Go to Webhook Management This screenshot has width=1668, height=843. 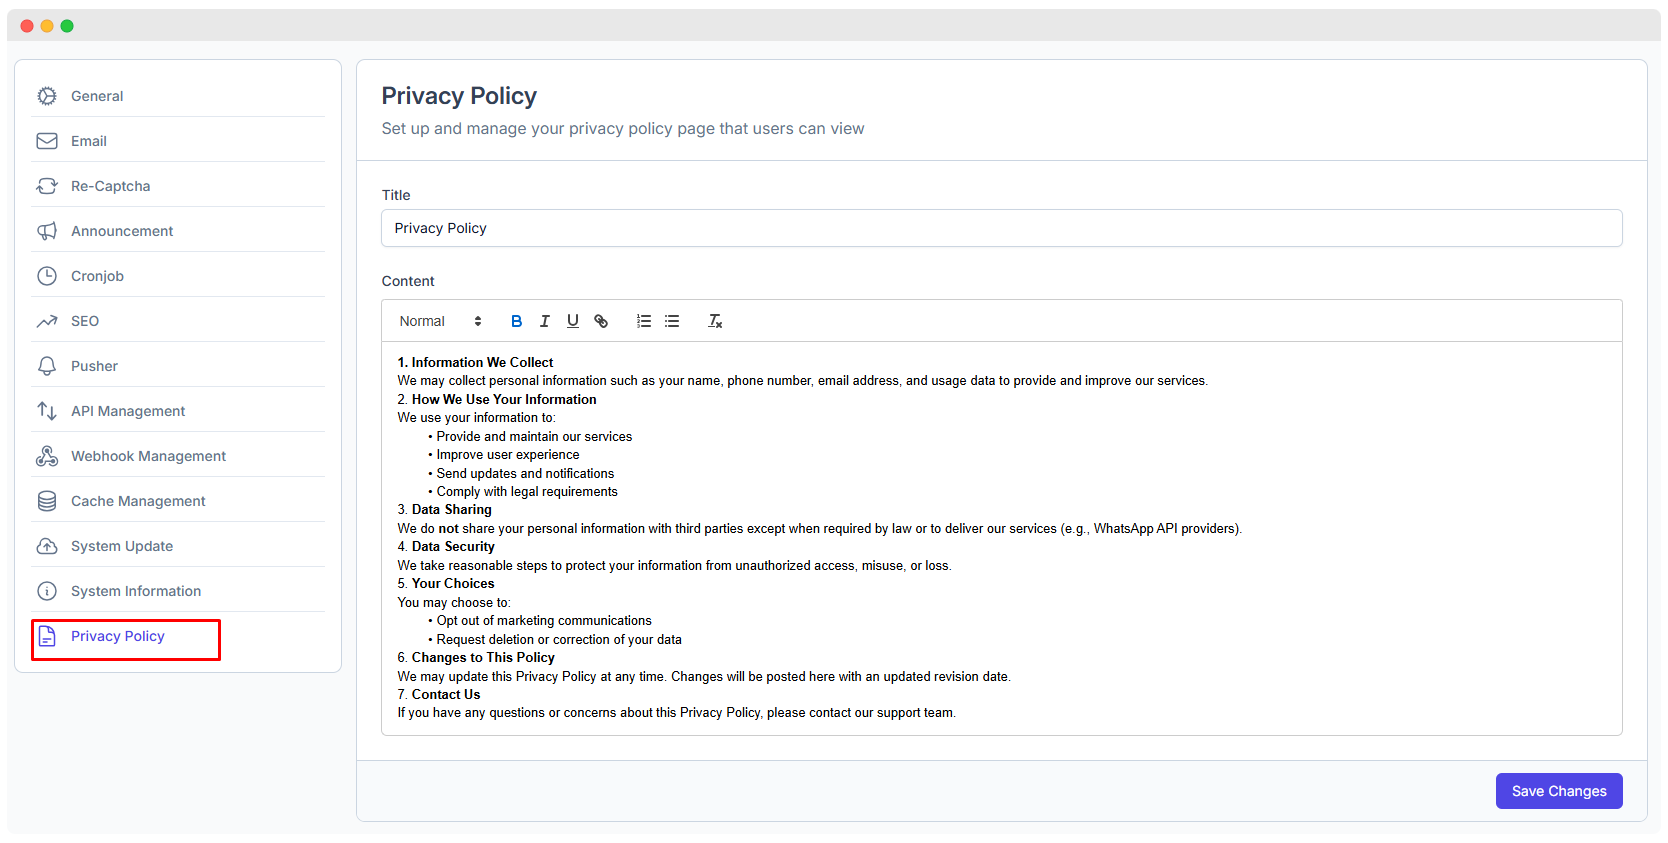pyautogui.click(x=178, y=456)
